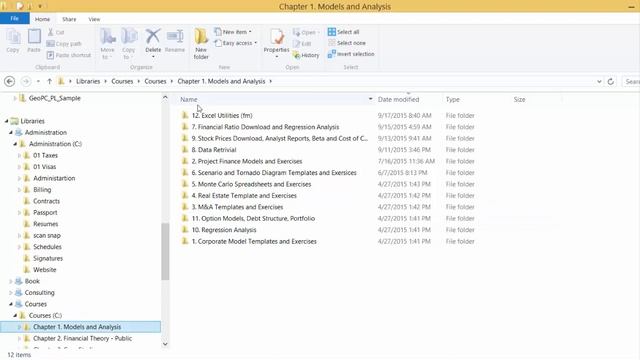640x360 pixels.
Task: Select Website folder in tree
Action: coord(44,270)
